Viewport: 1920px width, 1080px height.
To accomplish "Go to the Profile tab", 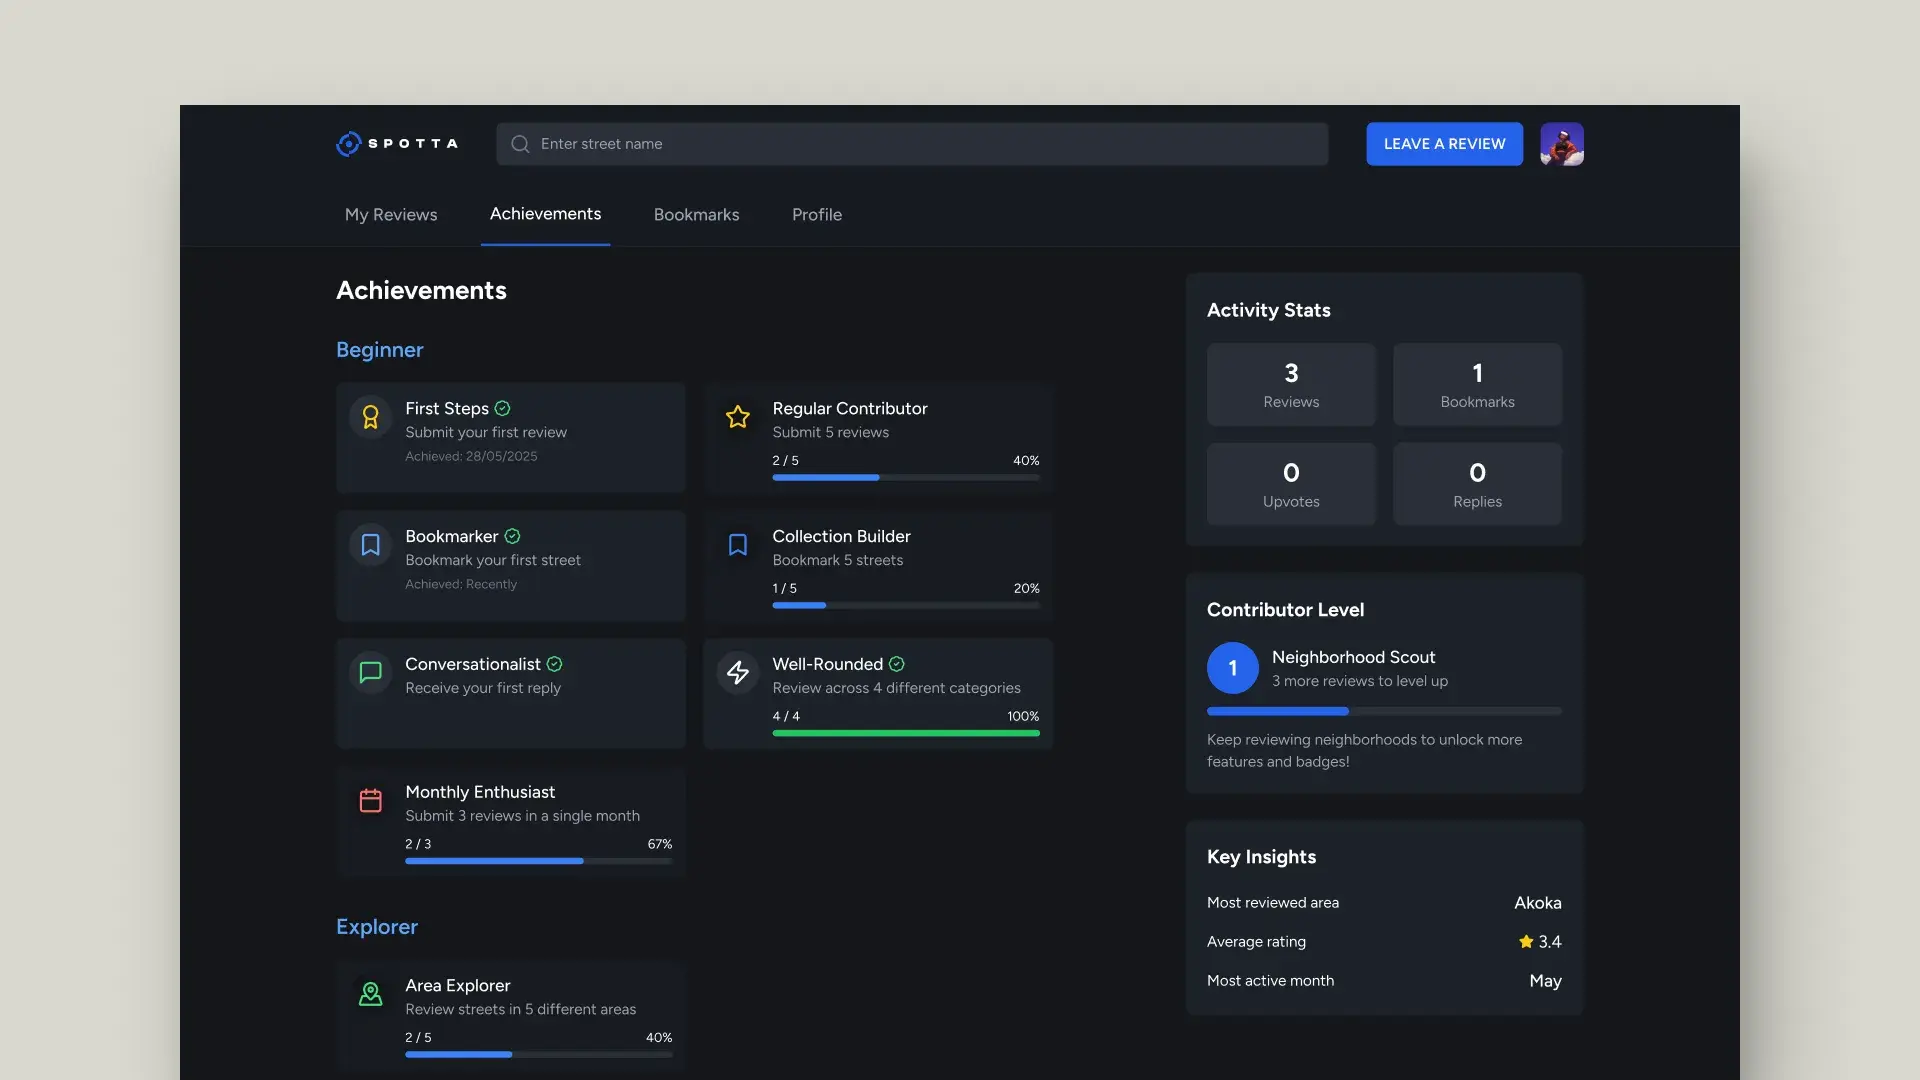I will (x=816, y=215).
